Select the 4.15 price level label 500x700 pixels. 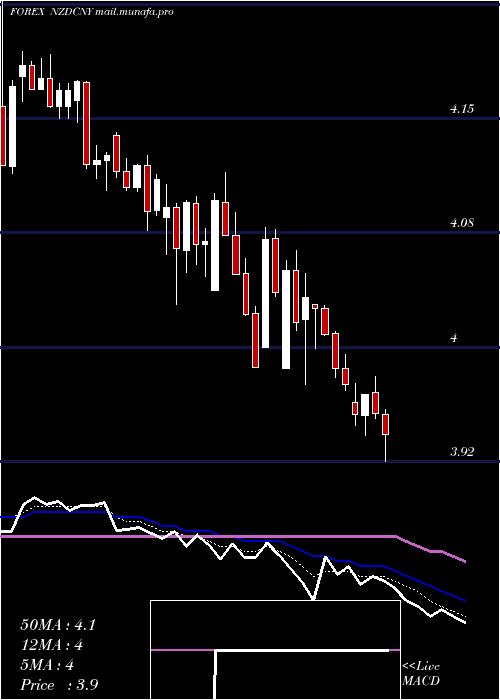click(x=462, y=109)
